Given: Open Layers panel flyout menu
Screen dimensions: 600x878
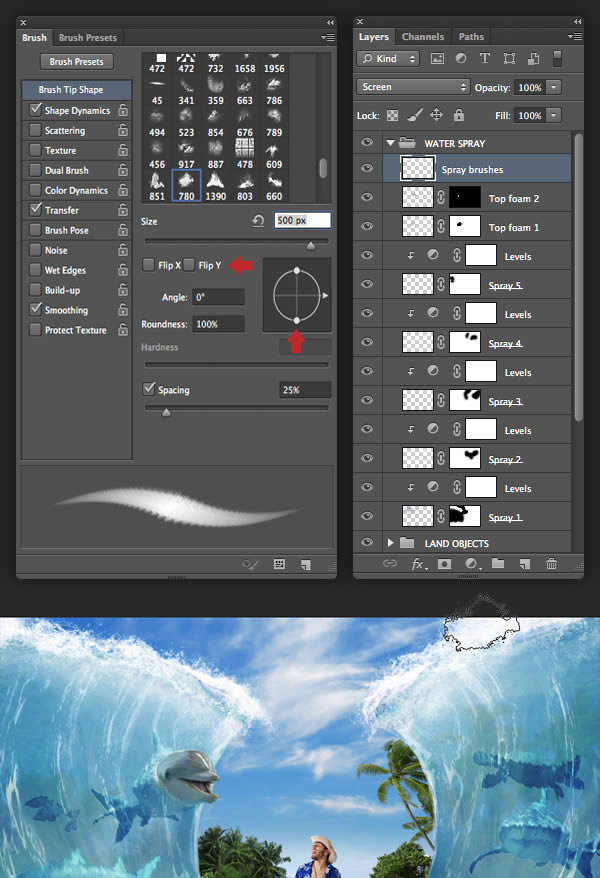Looking at the screenshot, I should tap(574, 36).
